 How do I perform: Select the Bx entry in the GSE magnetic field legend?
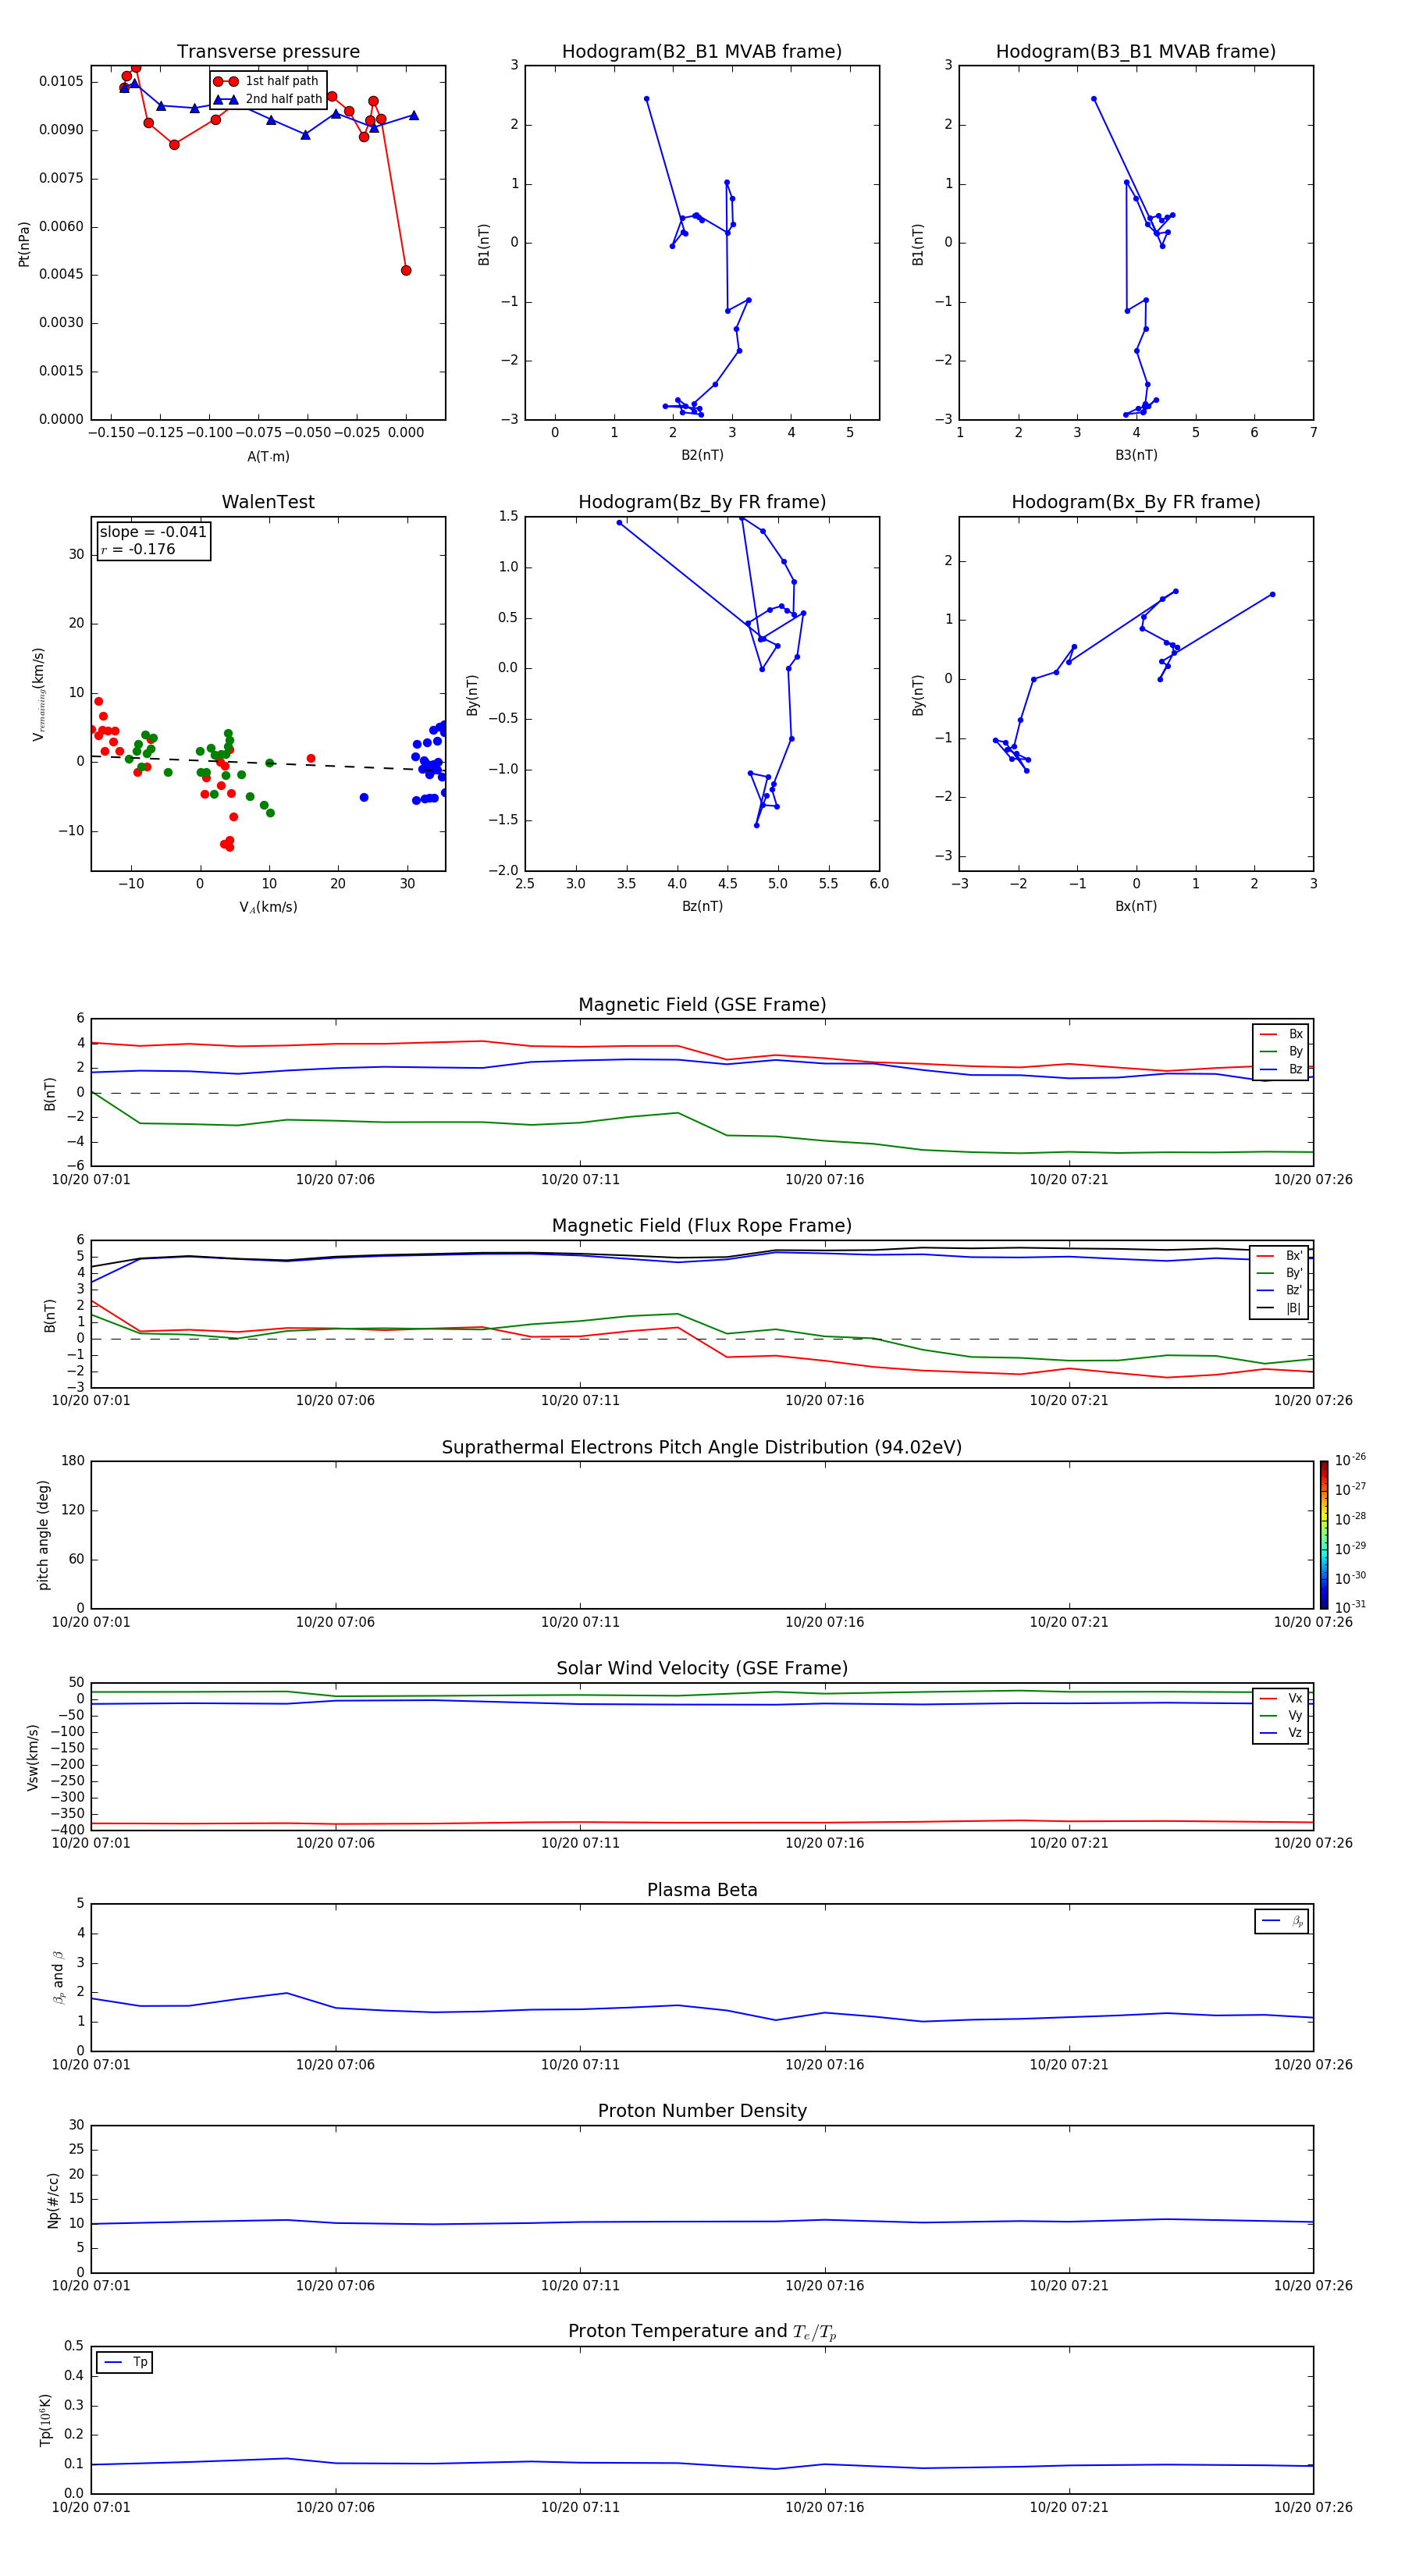pos(1281,1034)
